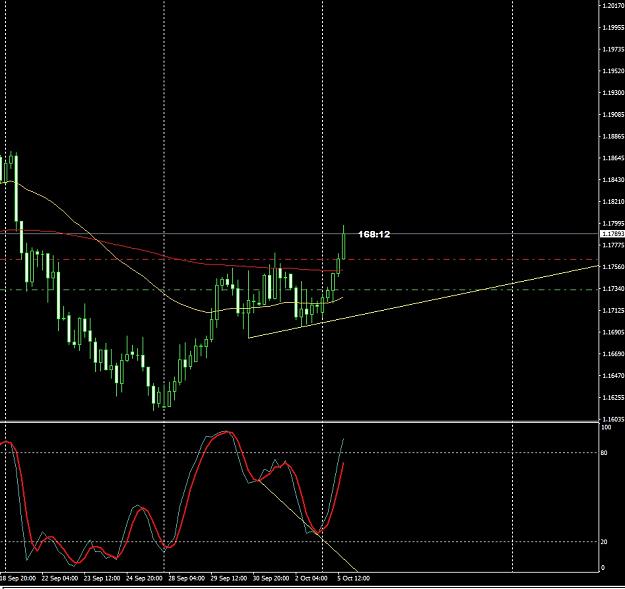Select price axis value 1.17125
625x589 pixels.
coord(613,310)
